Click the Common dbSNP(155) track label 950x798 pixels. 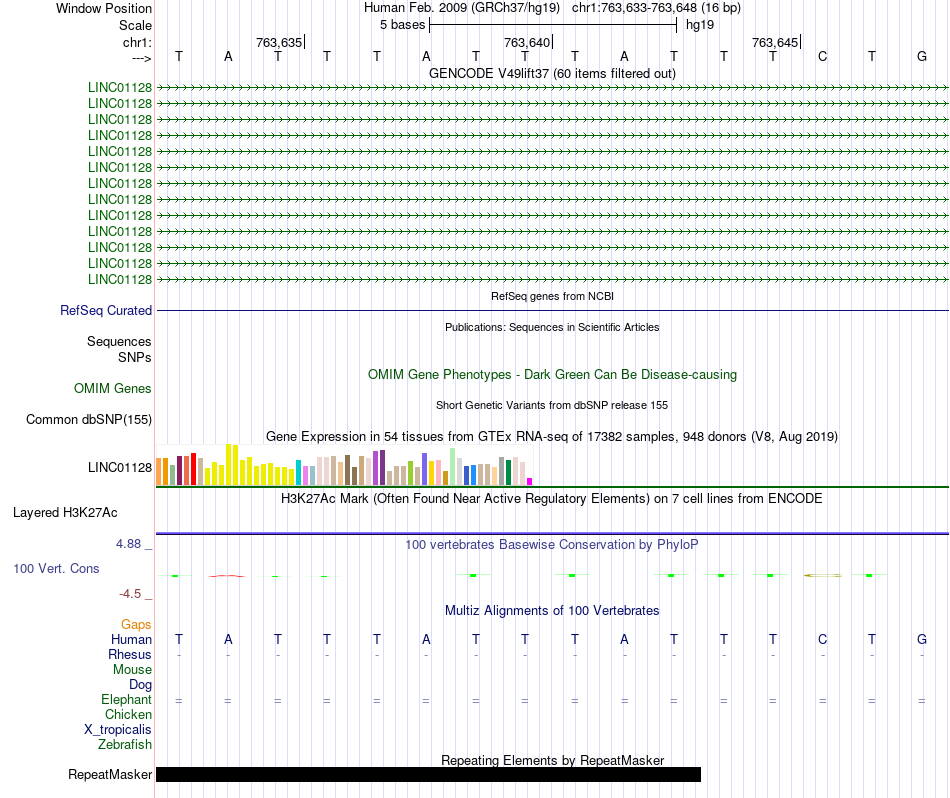[89, 419]
